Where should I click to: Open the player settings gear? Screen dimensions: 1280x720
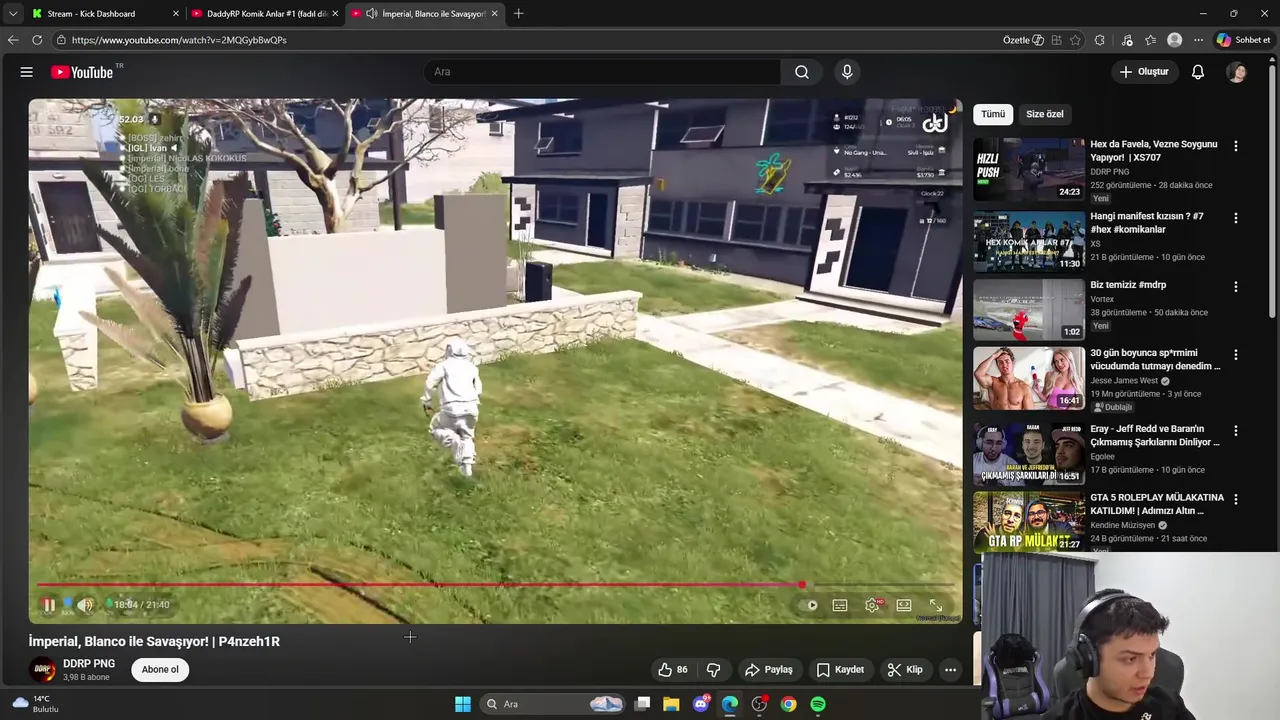click(872, 605)
